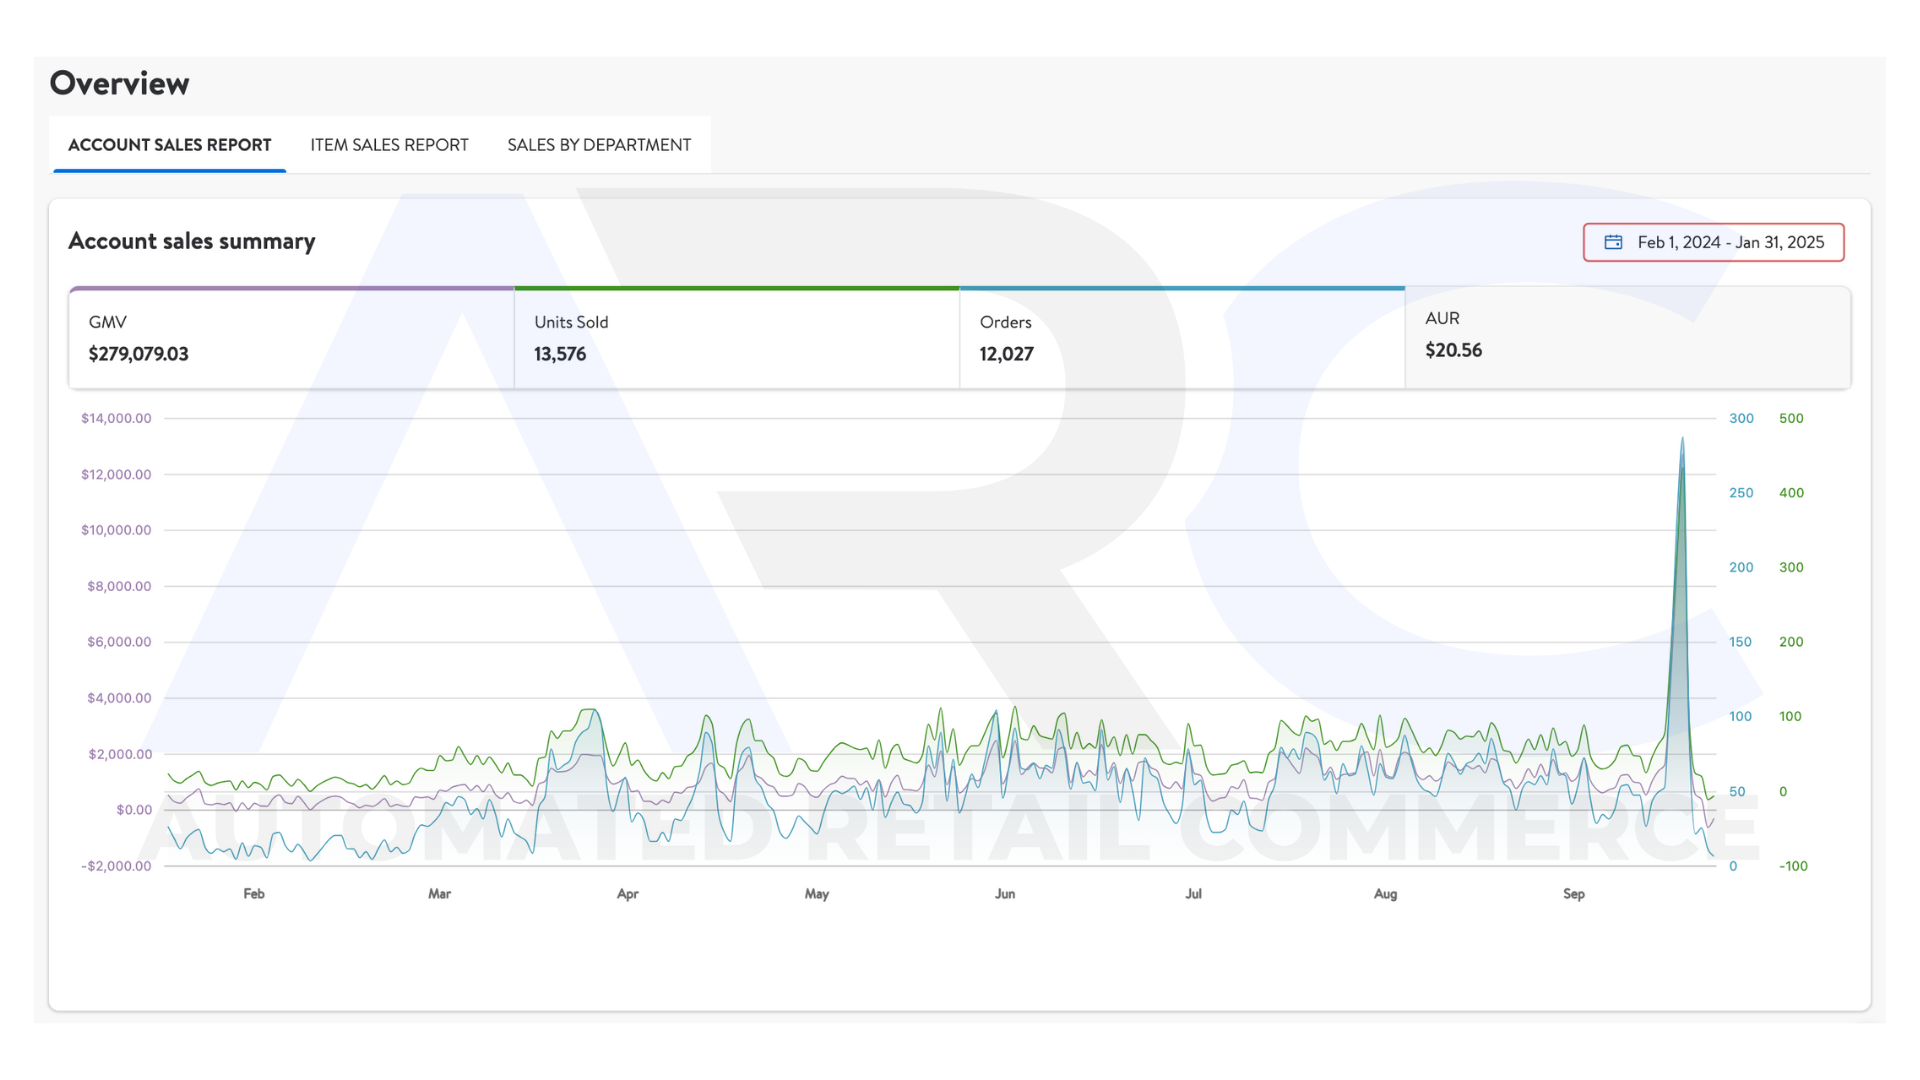The image size is (1920, 1080).
Task: Click the 300 orders axis label
Action: pyautogui.click(x=1741, y=418)
